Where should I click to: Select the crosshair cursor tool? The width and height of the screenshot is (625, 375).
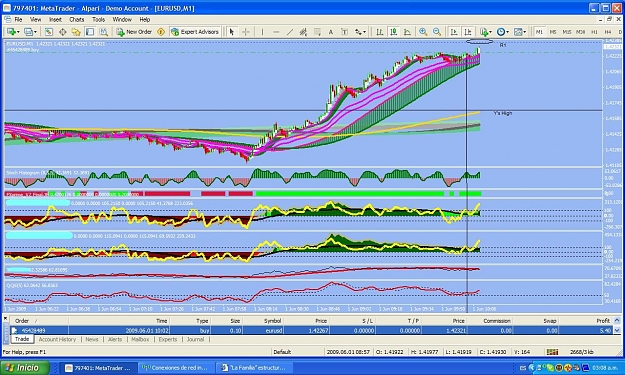click(x=246, y=32)
